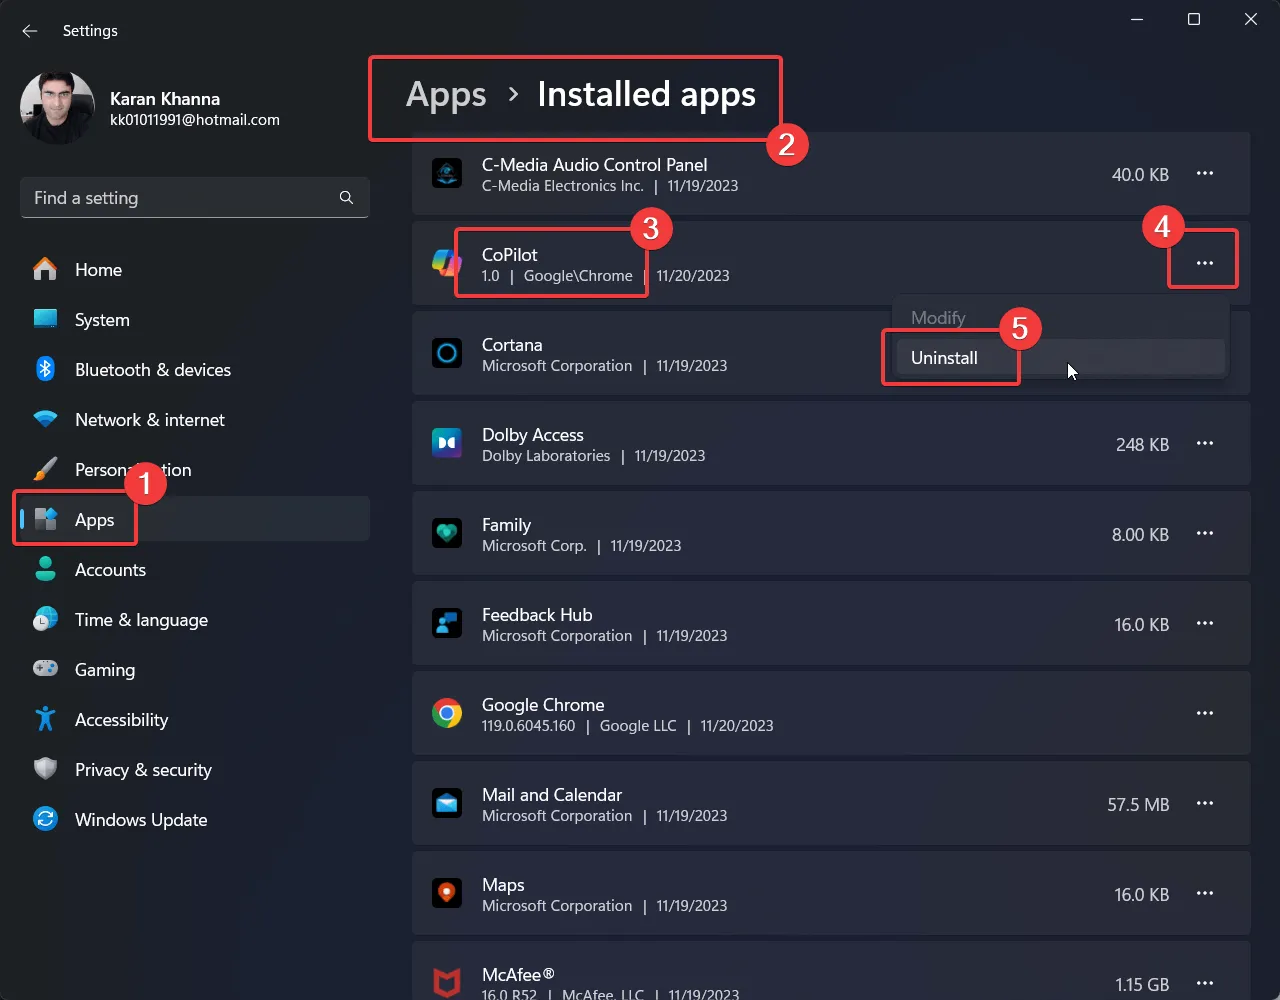1280x1000 pixels.
Task: Click the Mail and Calendar app icon
Action: 447,803
